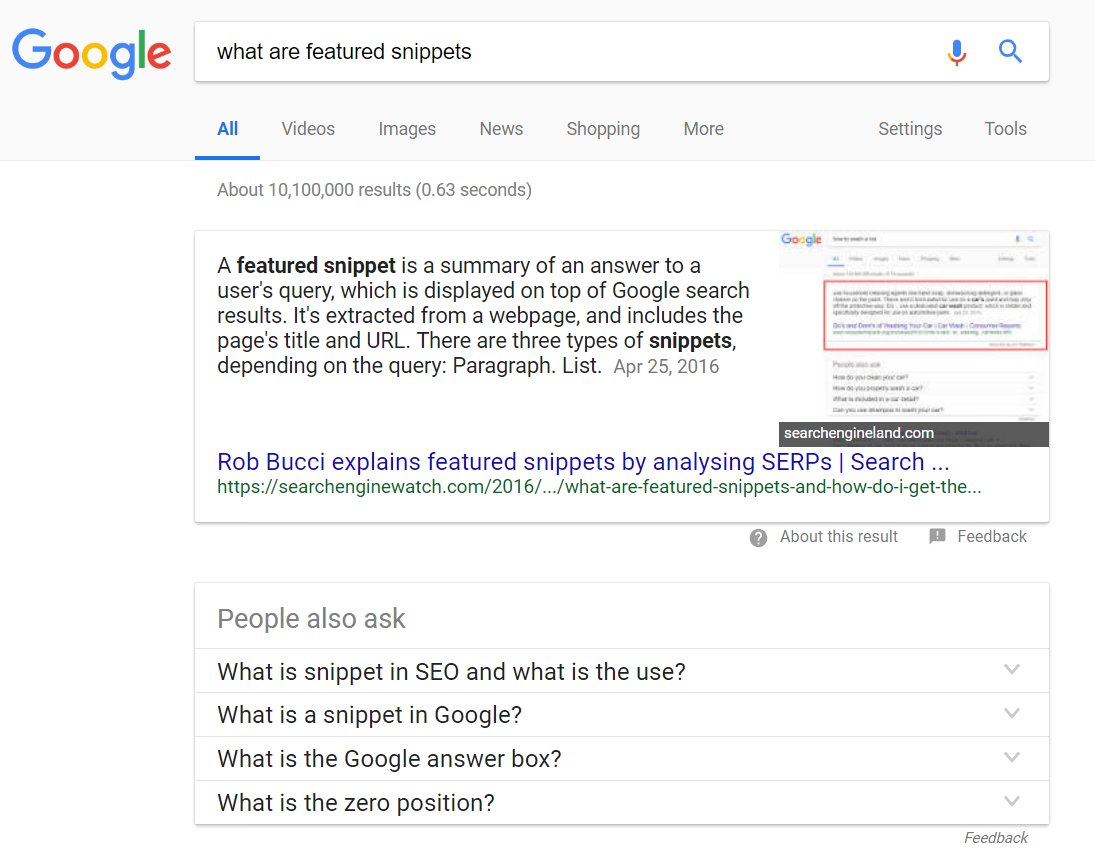1095x865 pixels.
Task: Open the More menu
Action: click(704, 129)
